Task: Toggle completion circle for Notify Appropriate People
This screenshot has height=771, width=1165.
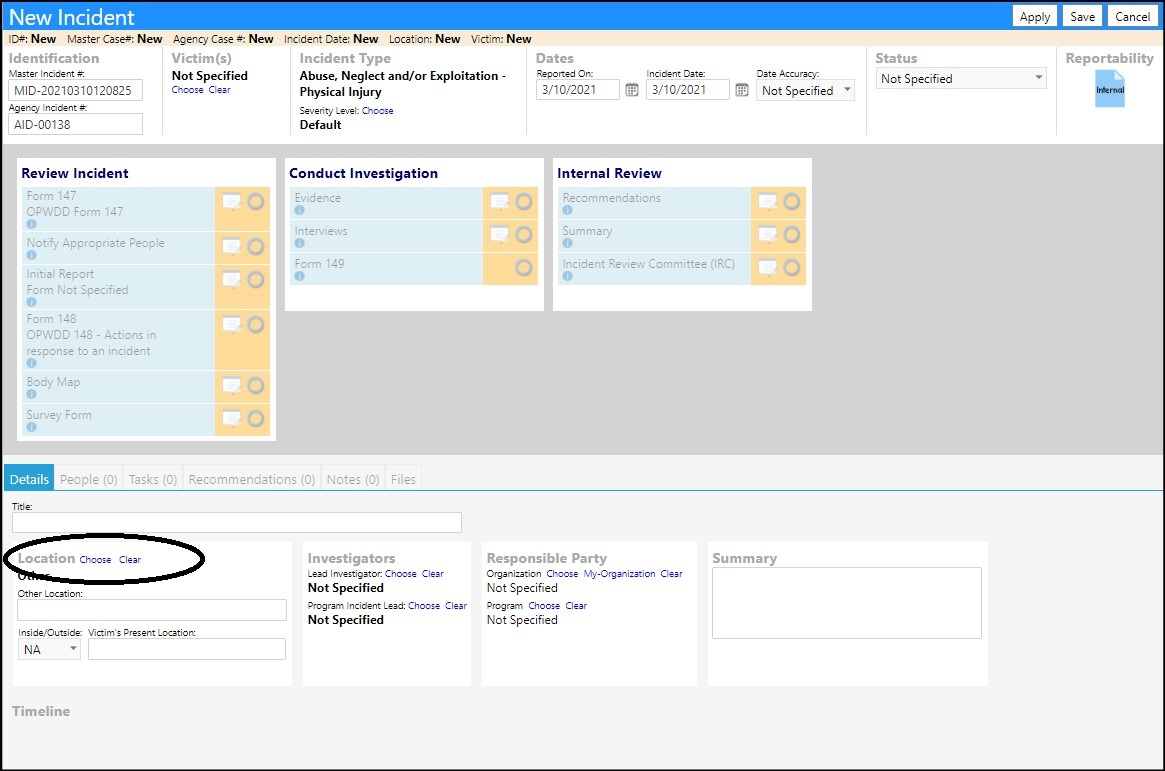Action: point(256,247)
